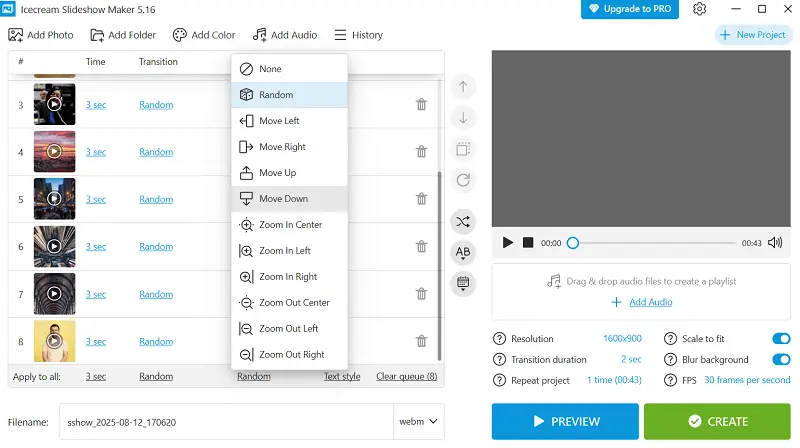Open the webm format dropdown
The width and height of the screenshot is (800, 448).
click(419, 422)
